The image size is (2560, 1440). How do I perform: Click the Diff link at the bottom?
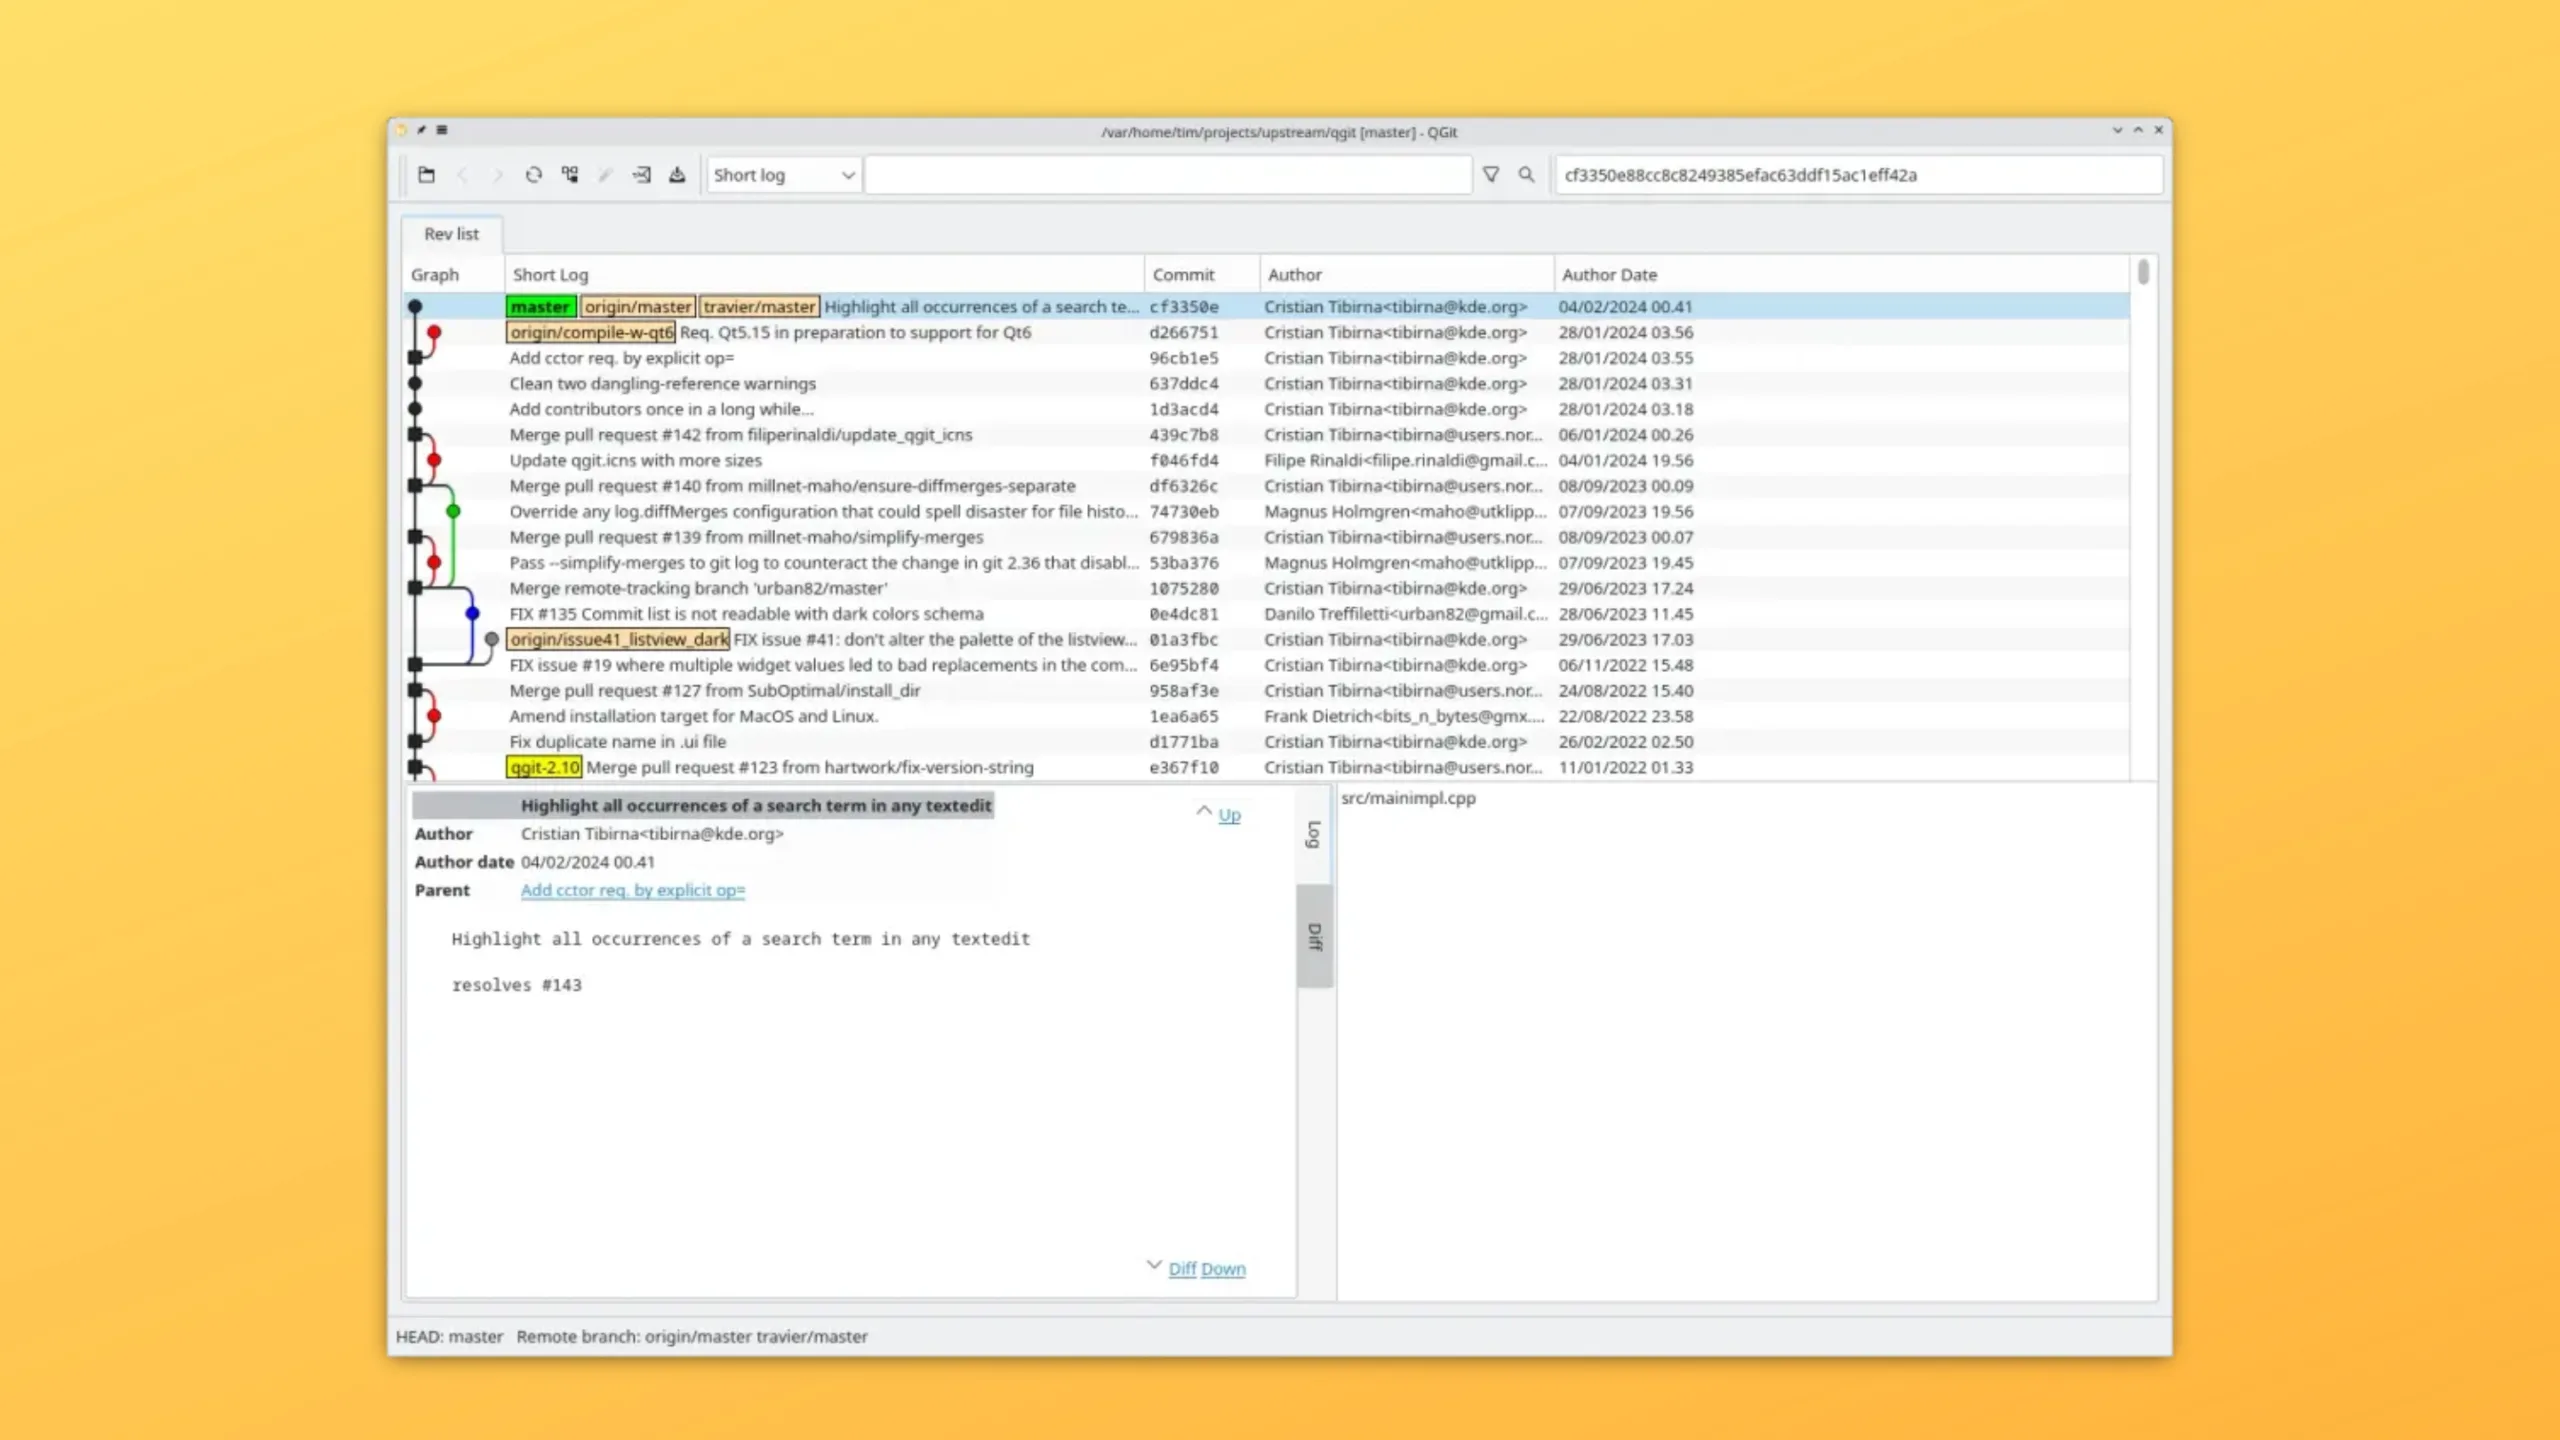click(x=1182, y=1268)
